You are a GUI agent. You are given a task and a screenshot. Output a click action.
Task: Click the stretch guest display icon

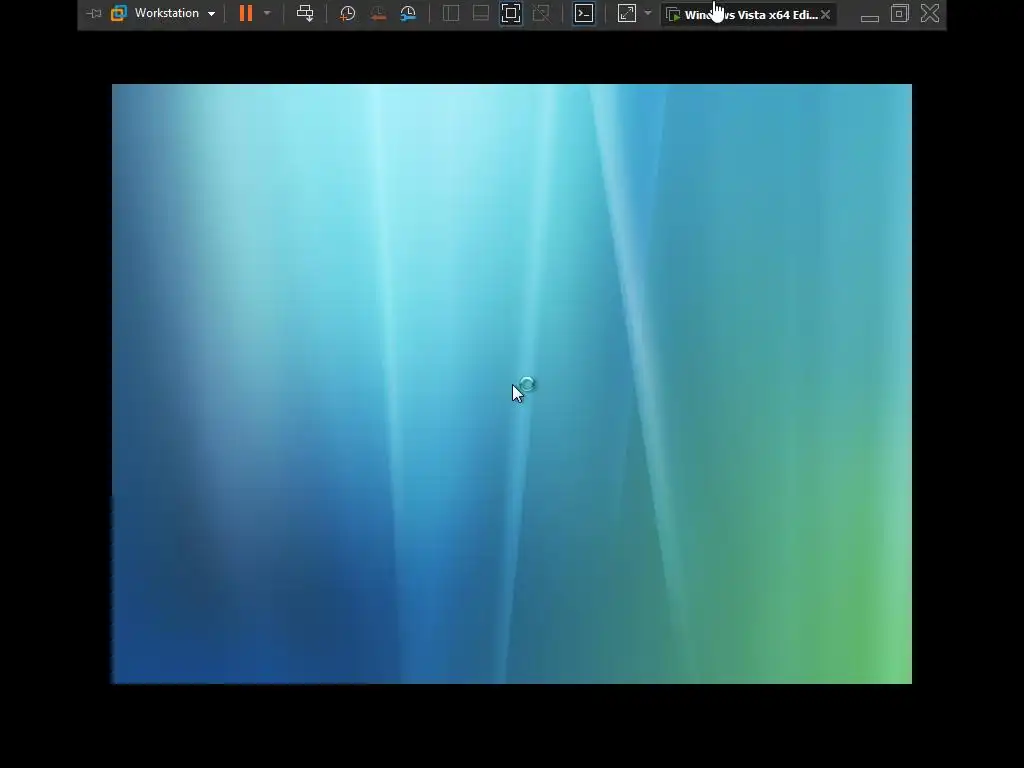[x=627, y=13]
